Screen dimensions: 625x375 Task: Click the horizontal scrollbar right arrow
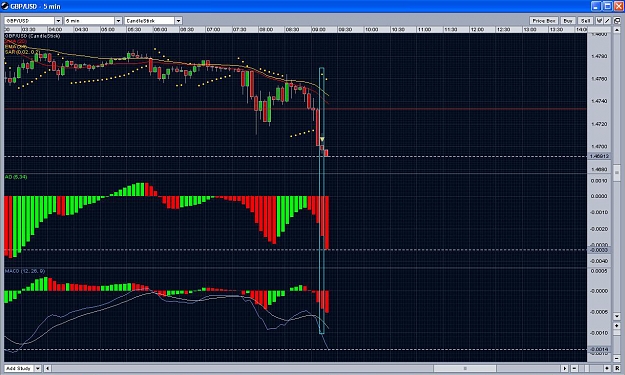point(565,368)
